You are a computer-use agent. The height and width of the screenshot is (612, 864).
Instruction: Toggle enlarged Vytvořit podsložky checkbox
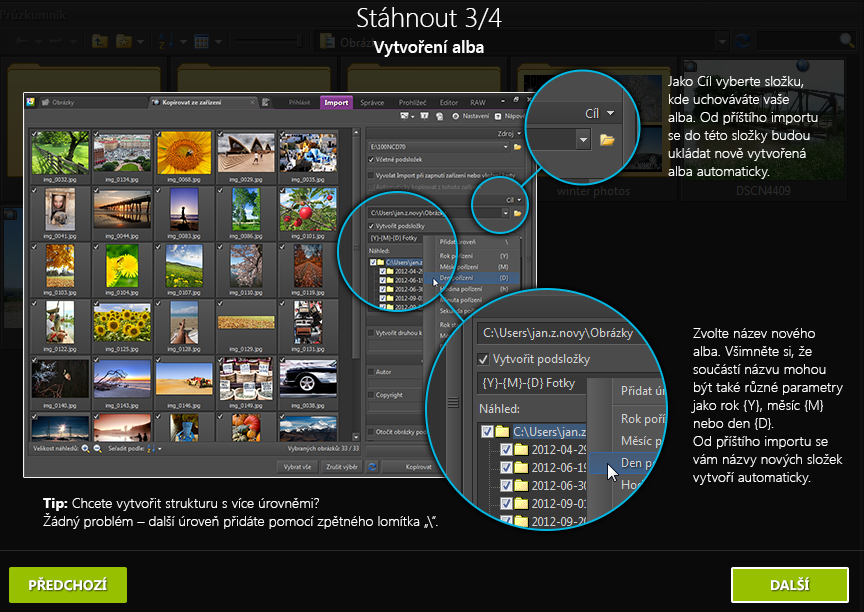click(483, 359)
